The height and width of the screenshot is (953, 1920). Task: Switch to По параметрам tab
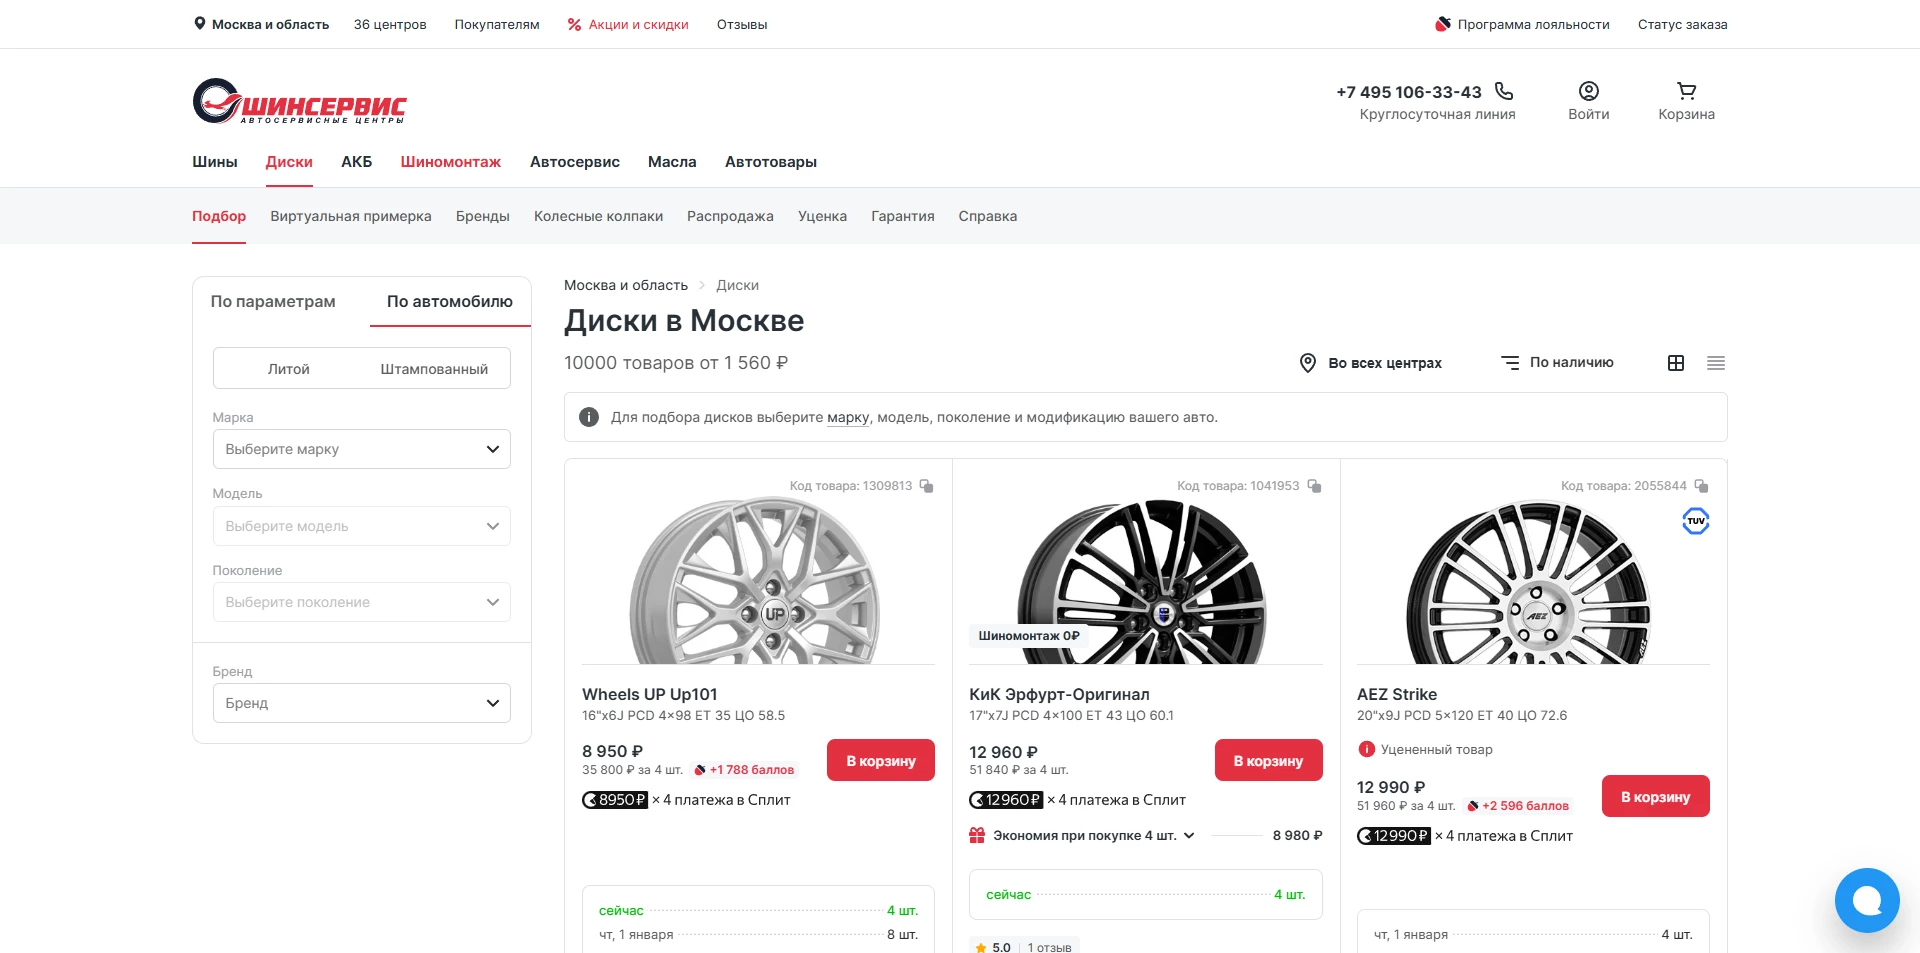click(x=273, y=302)
